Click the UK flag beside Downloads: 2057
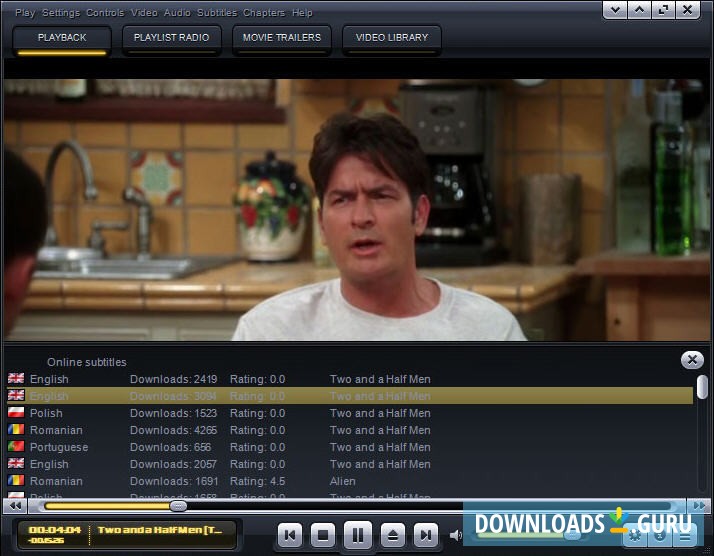Image resolution: width=714 pixels, height=556 pixels. (16, 463)
